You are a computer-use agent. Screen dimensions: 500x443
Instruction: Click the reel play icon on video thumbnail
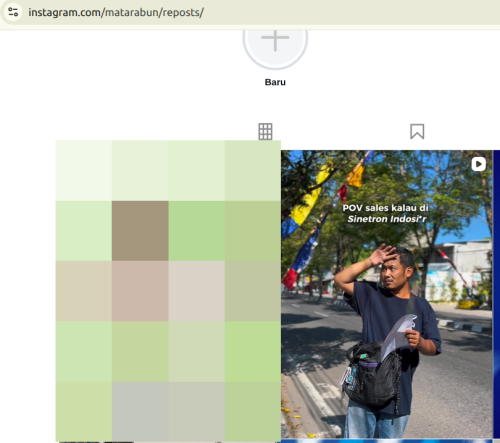coord(479,164)
